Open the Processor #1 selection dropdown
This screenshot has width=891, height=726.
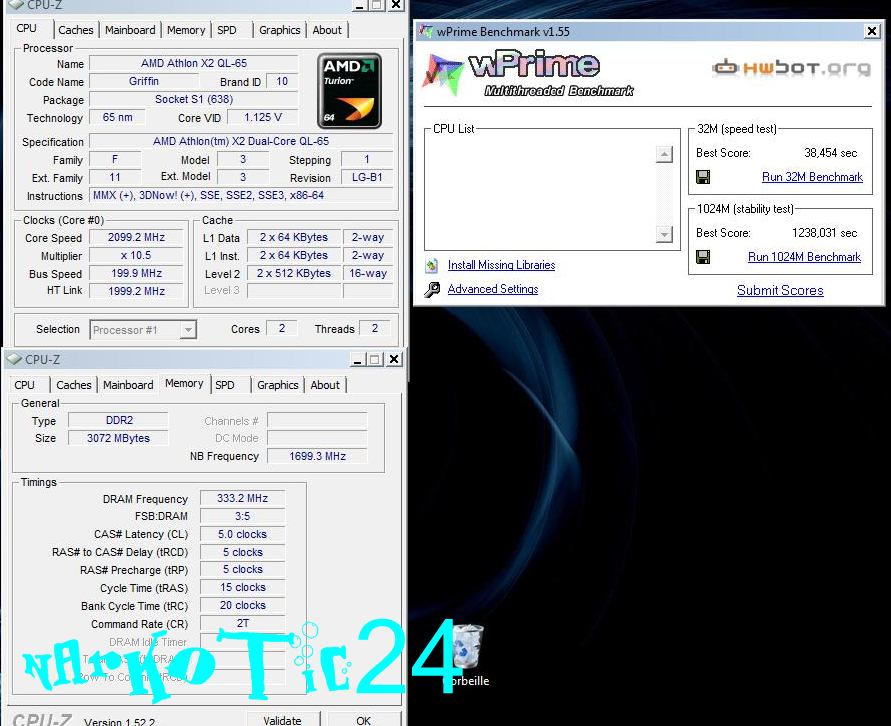188,329
